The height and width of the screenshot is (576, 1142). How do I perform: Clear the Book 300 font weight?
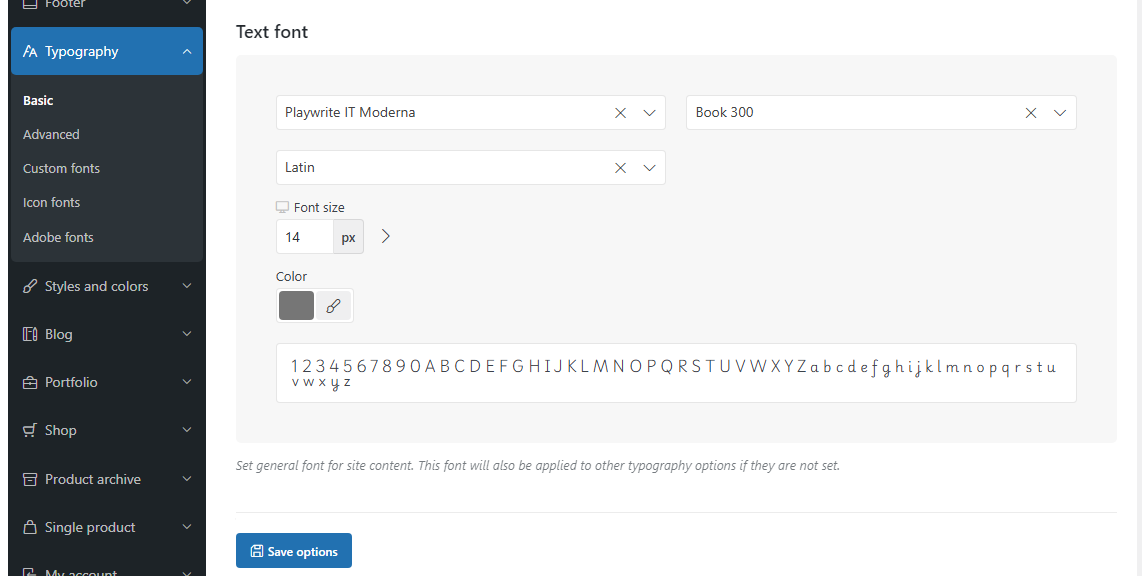1031,113
